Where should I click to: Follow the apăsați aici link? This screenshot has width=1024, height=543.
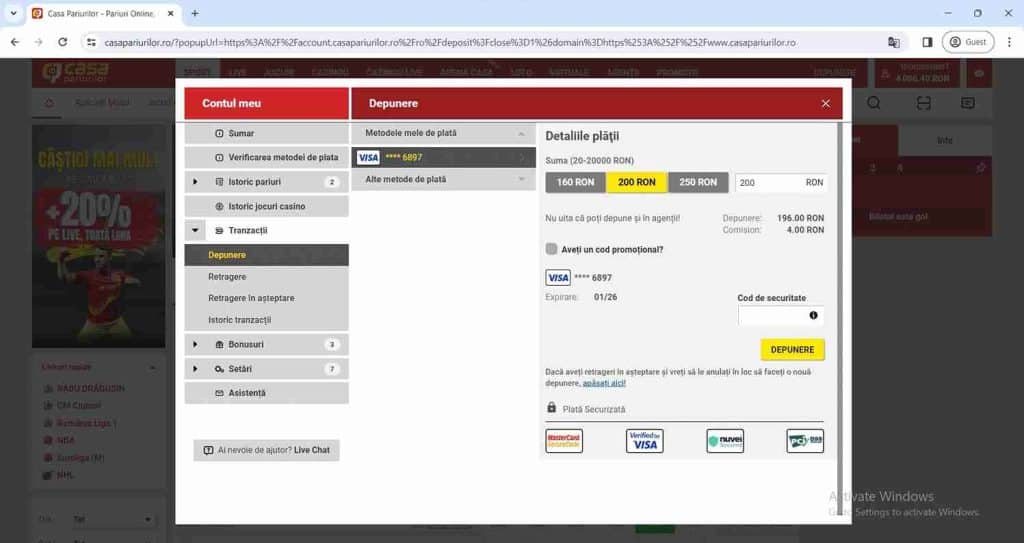point(604,384)
